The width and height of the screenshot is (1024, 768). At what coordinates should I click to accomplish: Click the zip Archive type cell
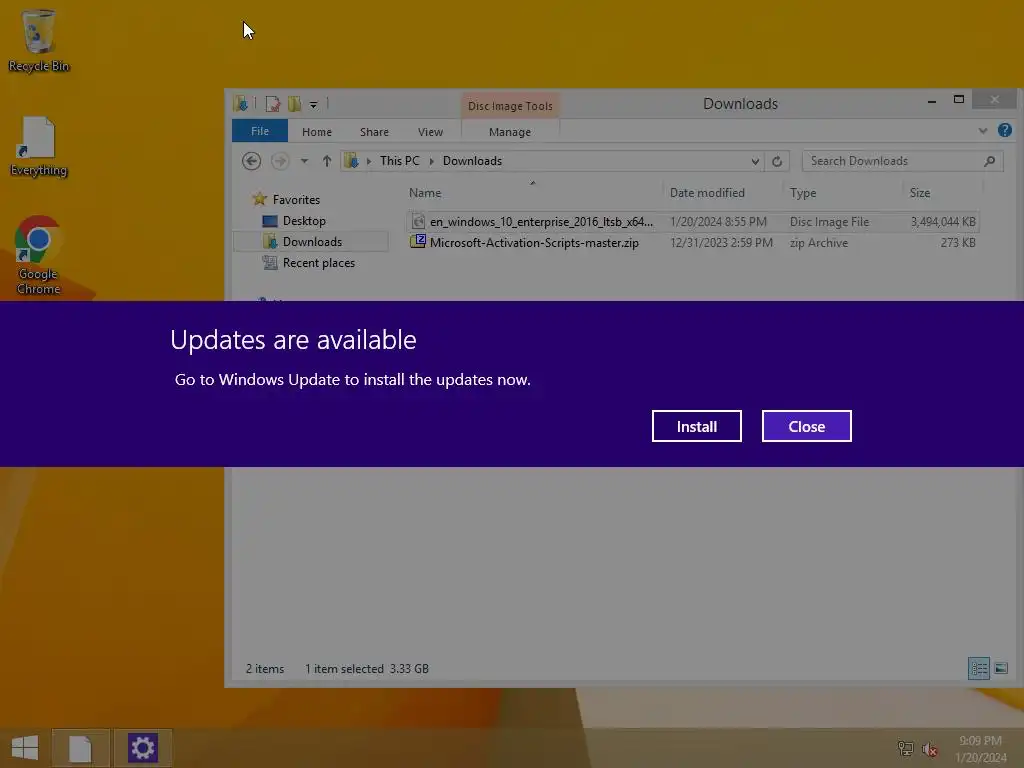tap(818, 243)
